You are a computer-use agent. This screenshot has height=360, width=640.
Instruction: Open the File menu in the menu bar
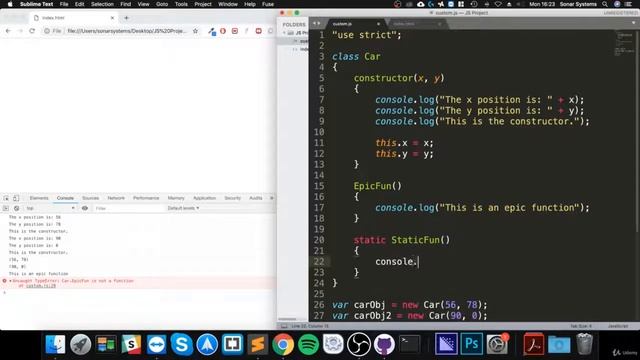coord(64,4)
